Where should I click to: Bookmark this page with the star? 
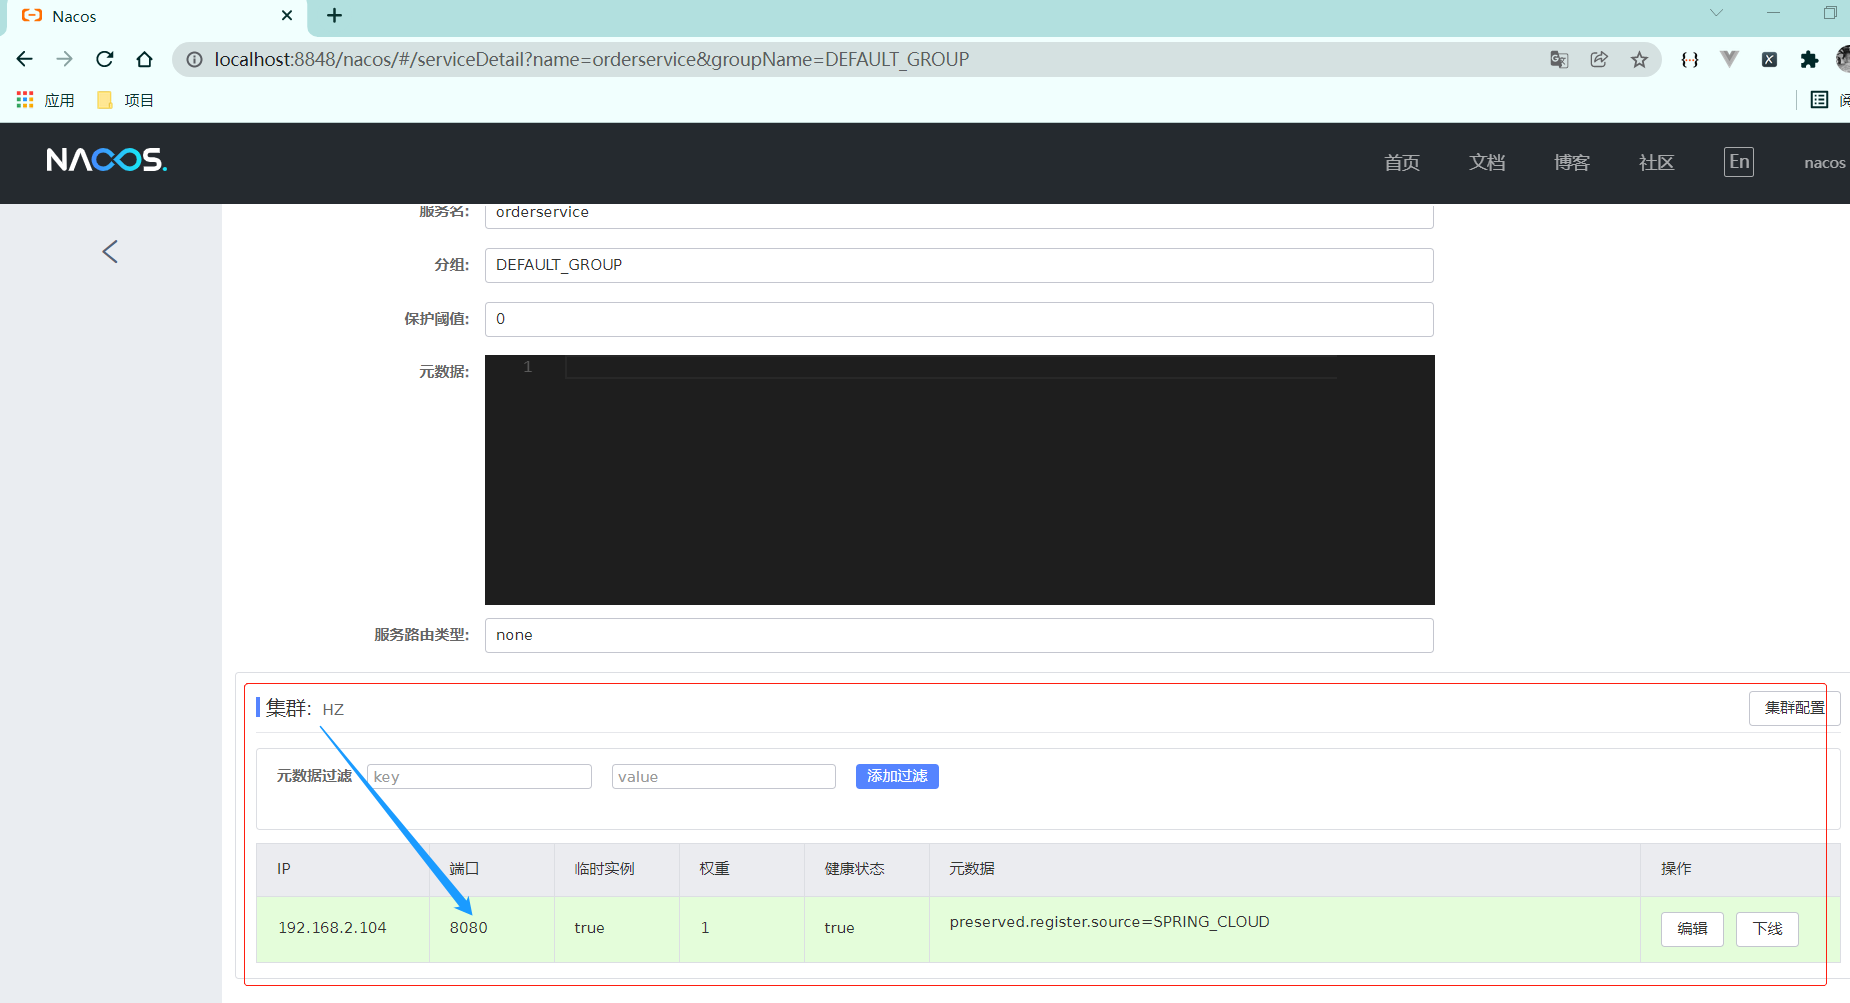click(1639, 59)
